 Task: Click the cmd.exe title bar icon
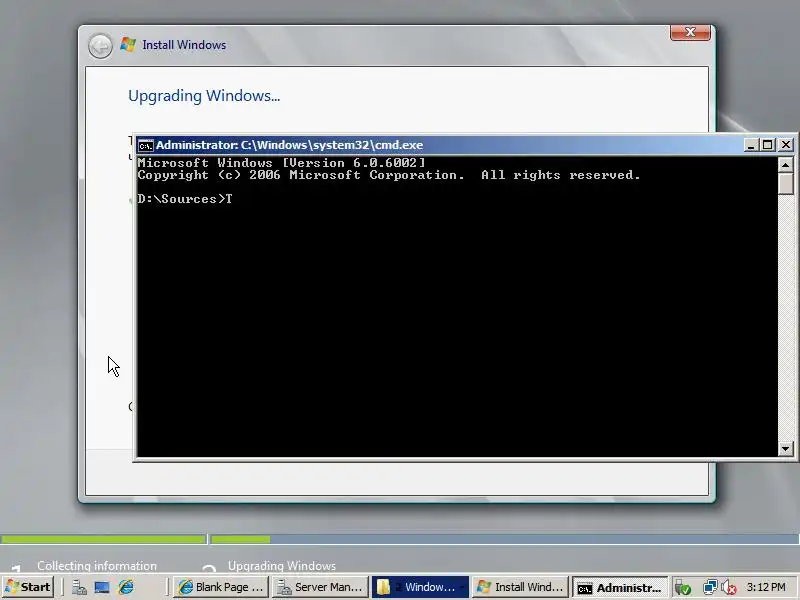point(146,145)
